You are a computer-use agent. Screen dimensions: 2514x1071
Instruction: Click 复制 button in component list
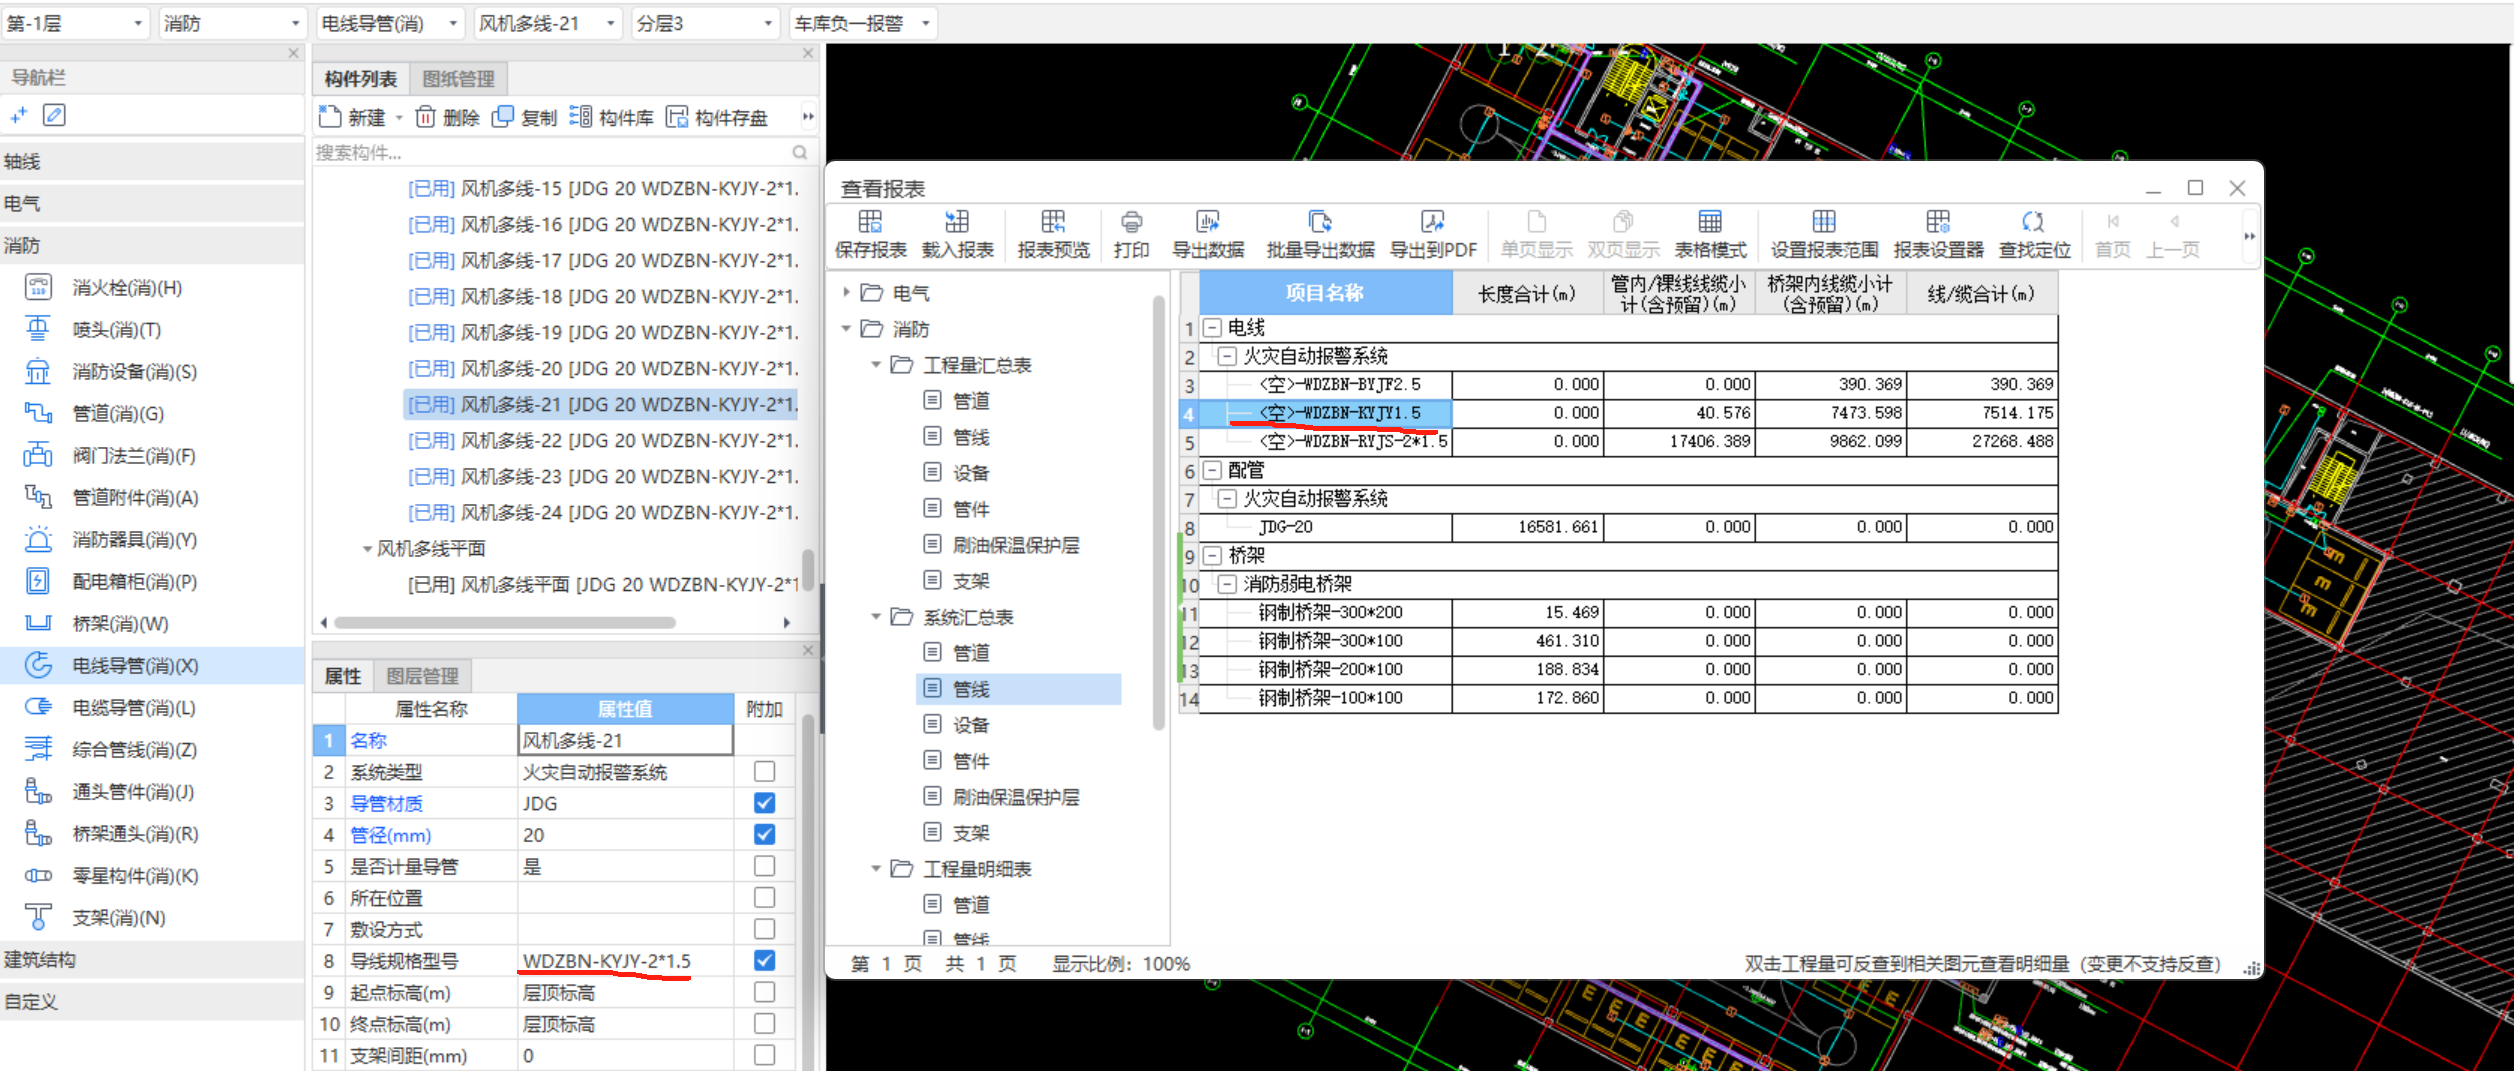pos(526,118)
